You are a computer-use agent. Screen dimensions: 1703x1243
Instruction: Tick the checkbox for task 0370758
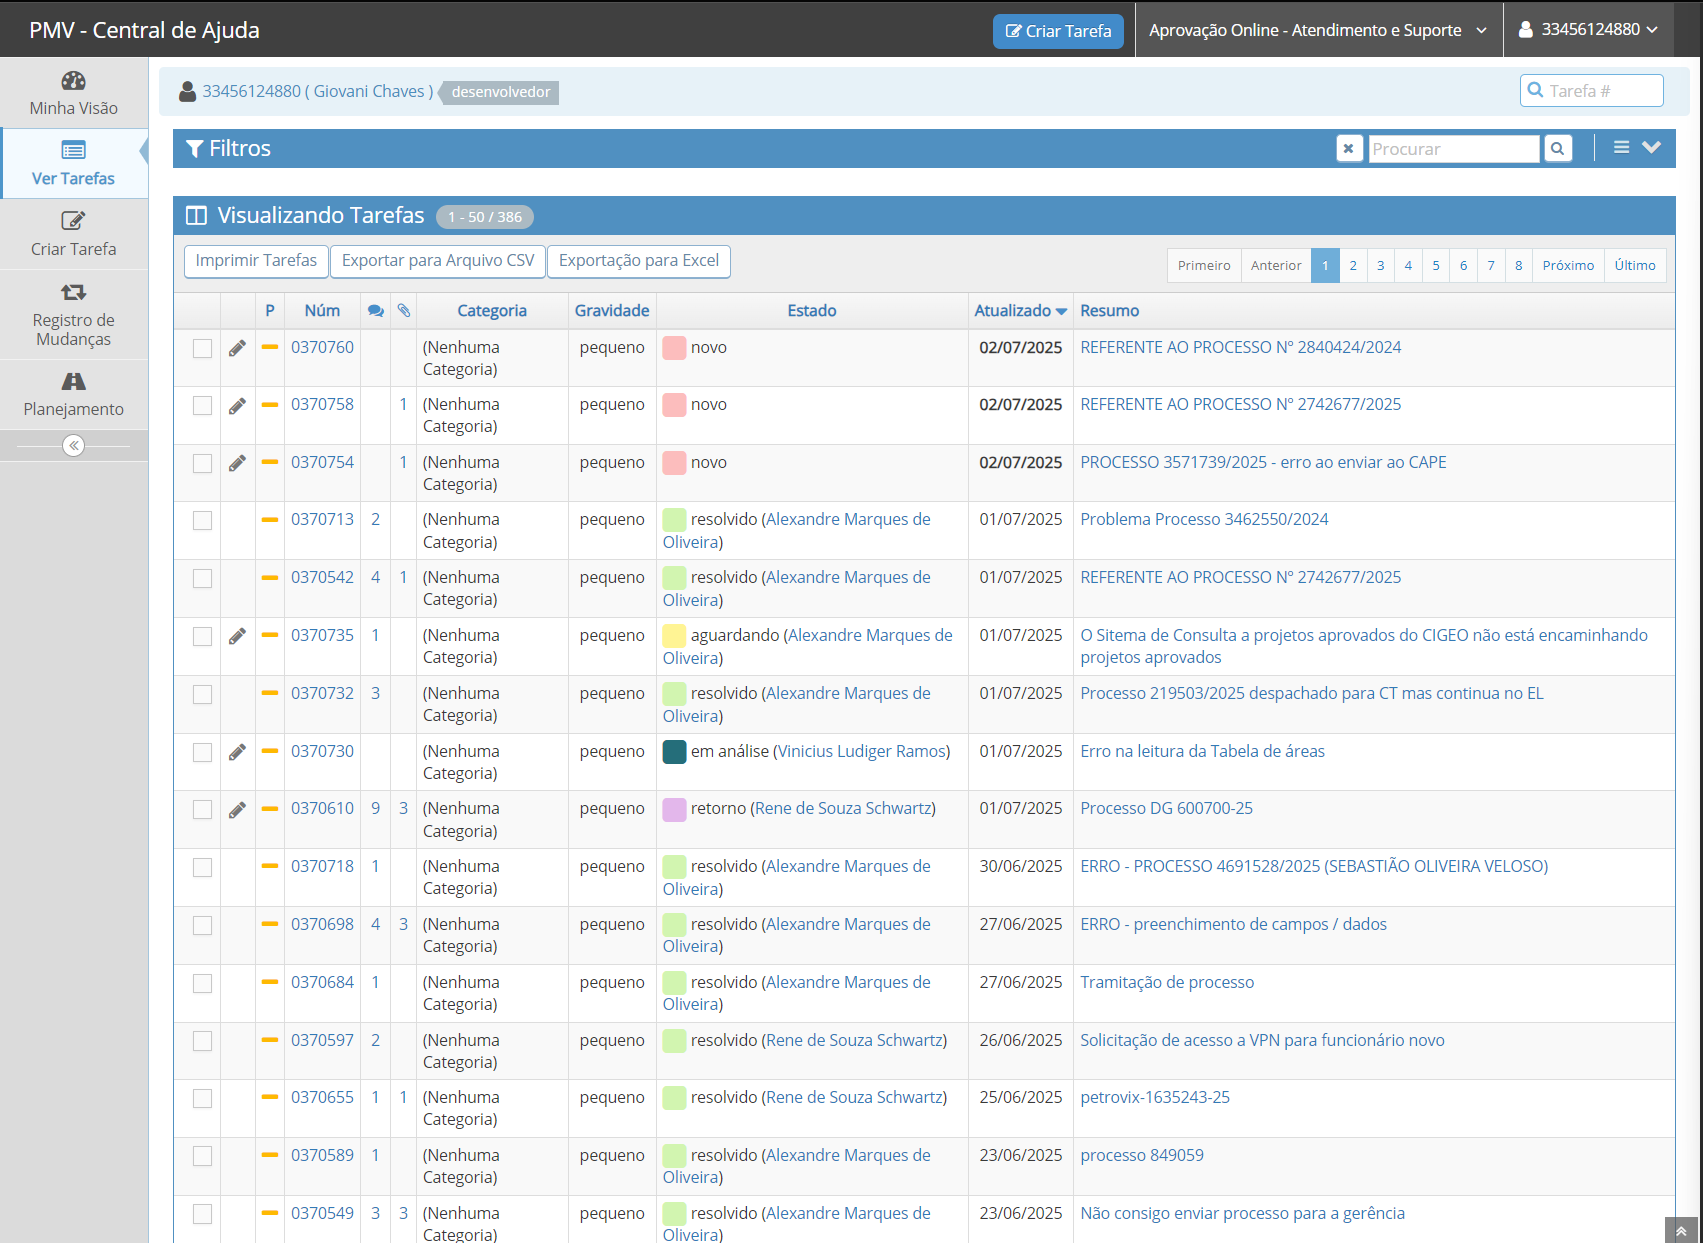202,405
